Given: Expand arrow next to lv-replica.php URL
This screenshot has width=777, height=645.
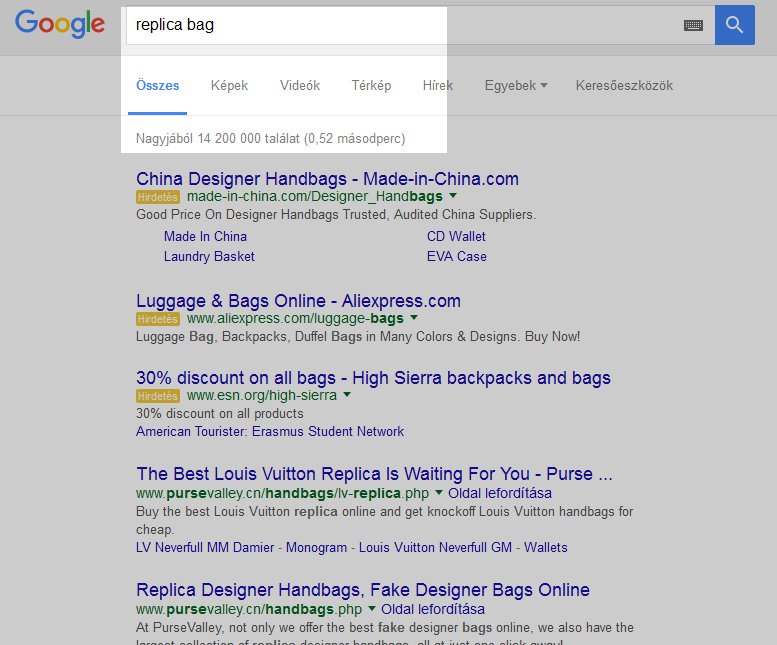Looking at the screenshot, I should click(439, 492).
